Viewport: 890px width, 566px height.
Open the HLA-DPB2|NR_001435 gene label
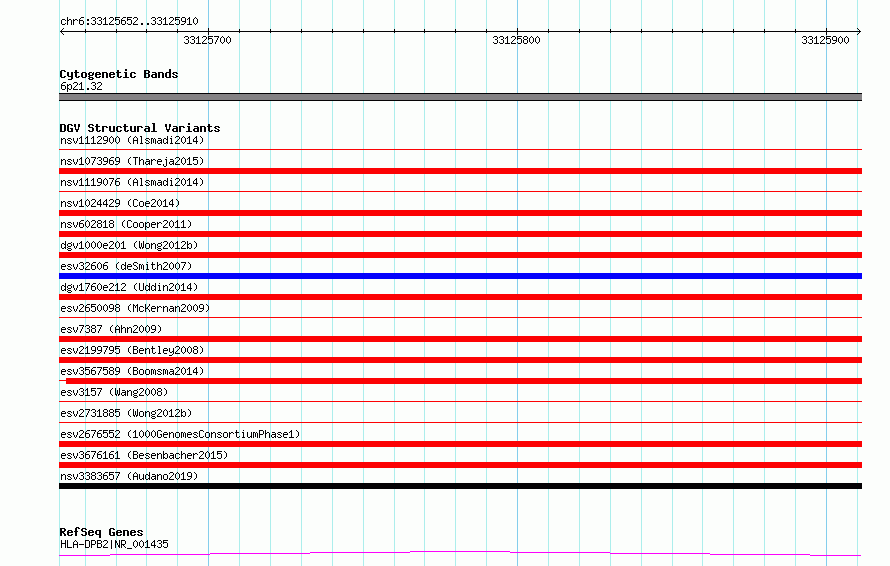(x=114, y=544)
